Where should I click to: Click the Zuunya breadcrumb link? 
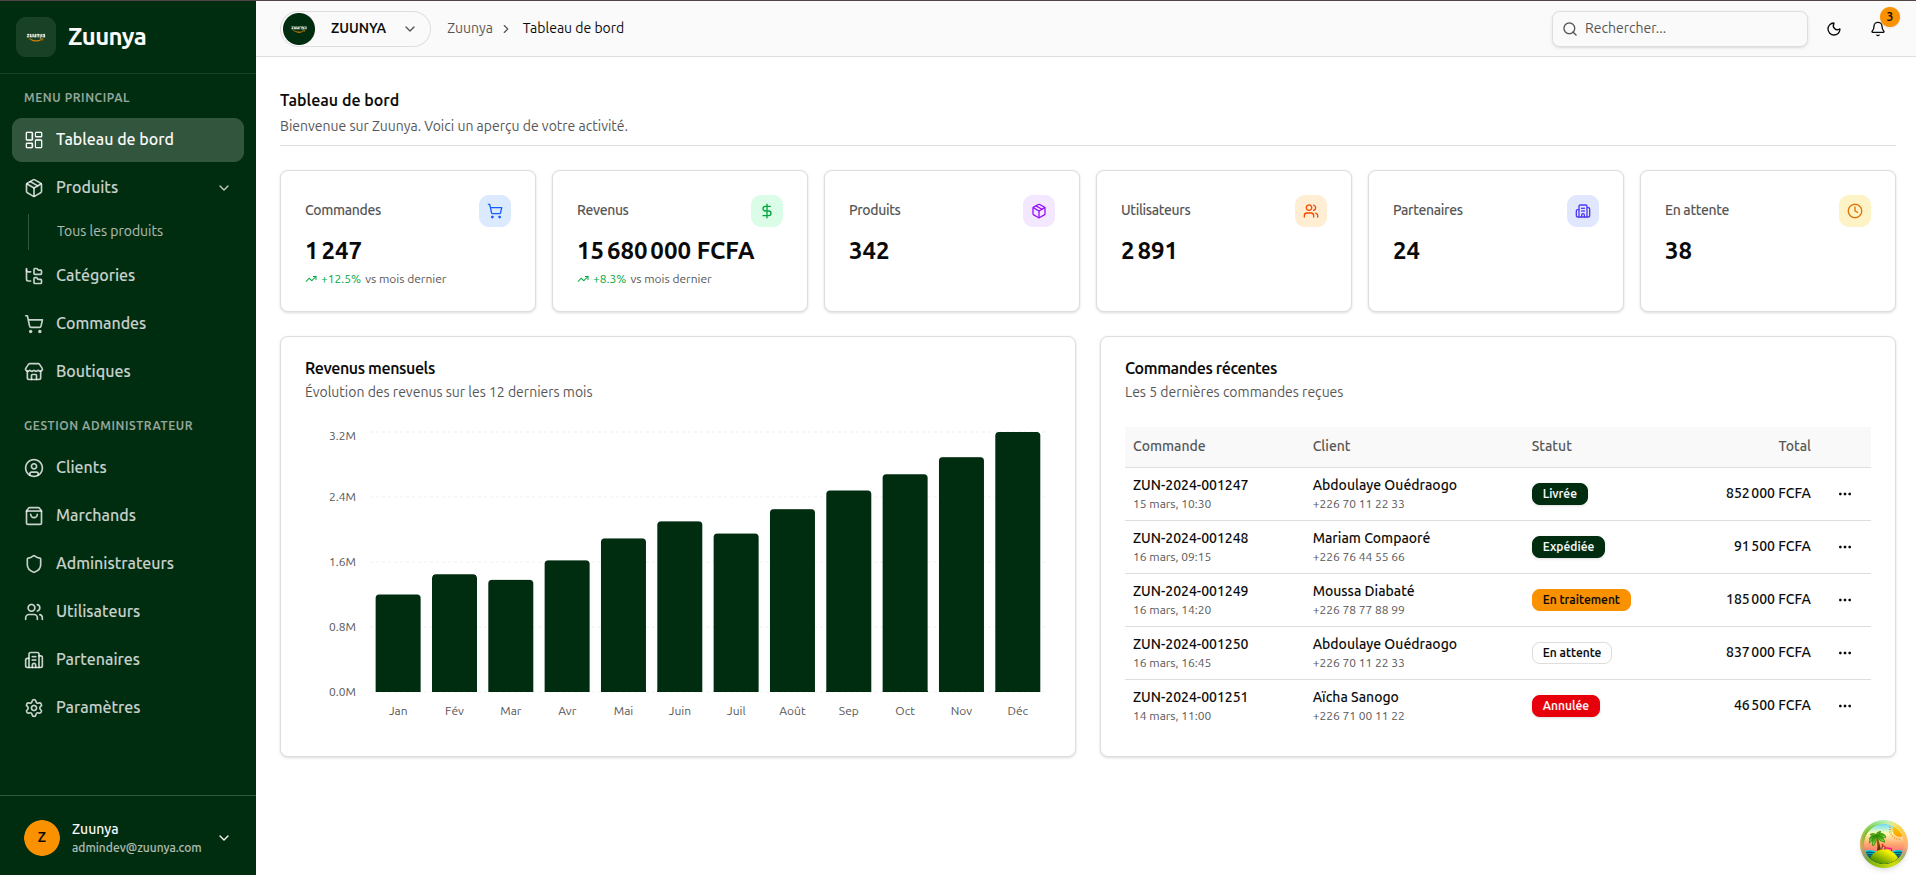[x=469, y=29]
